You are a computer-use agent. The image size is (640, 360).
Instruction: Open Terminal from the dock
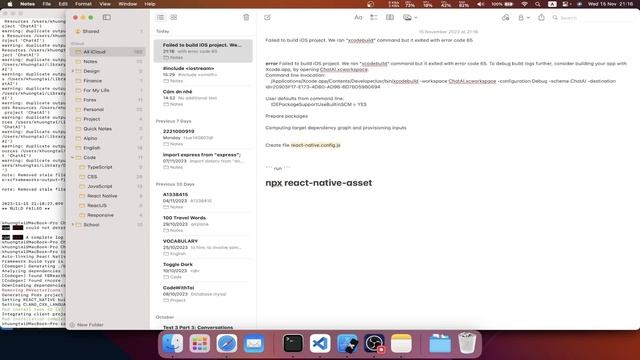(x=293, y=343)
